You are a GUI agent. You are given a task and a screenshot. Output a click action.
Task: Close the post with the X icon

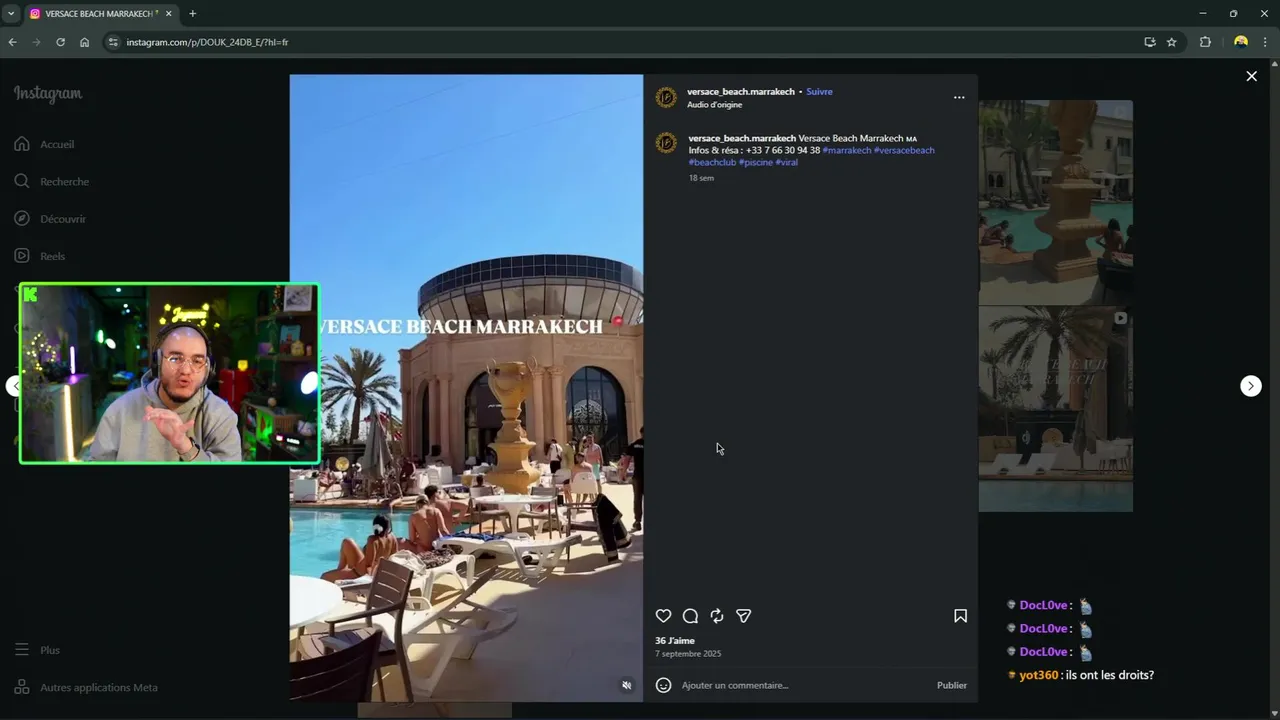[1251, 76]
